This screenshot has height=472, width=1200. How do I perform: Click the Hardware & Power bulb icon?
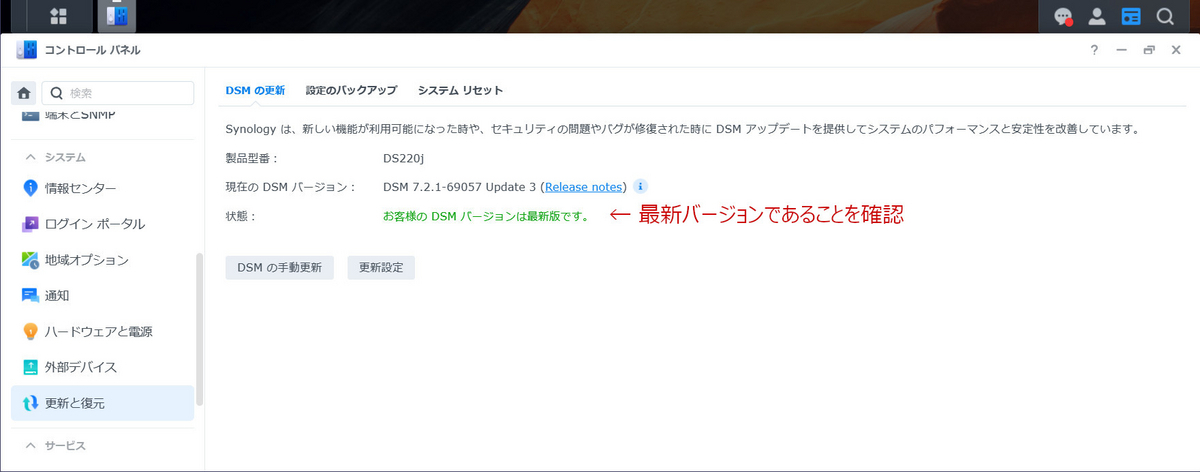tap(30, 331)
